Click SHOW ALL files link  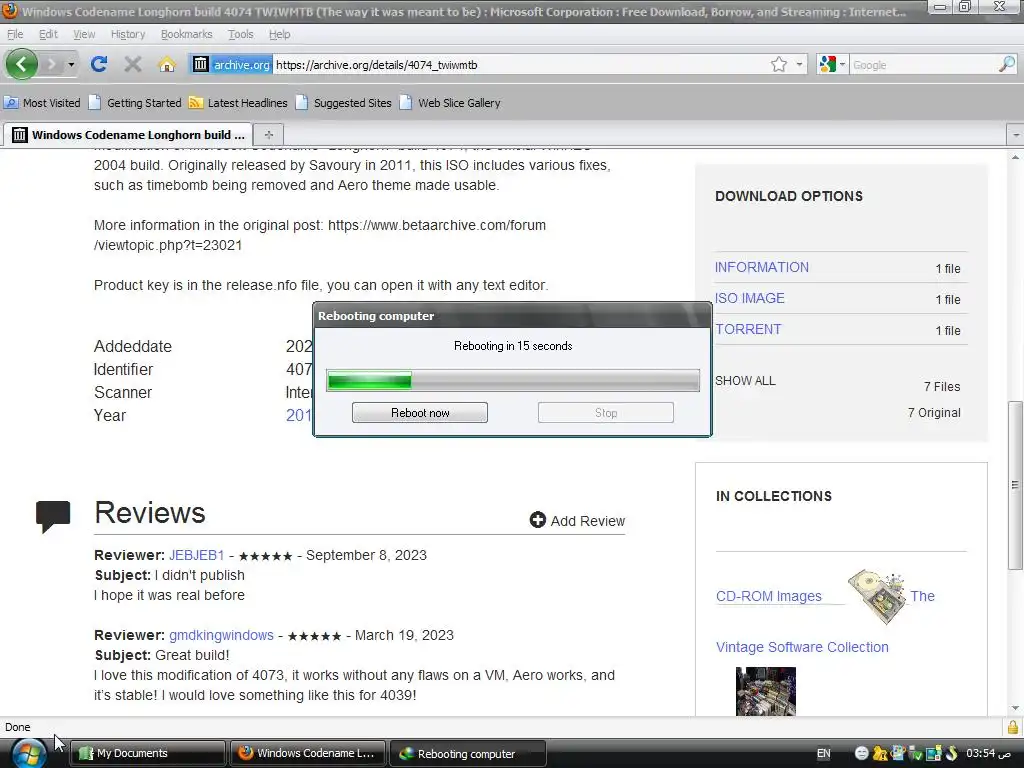pos(745,381)
